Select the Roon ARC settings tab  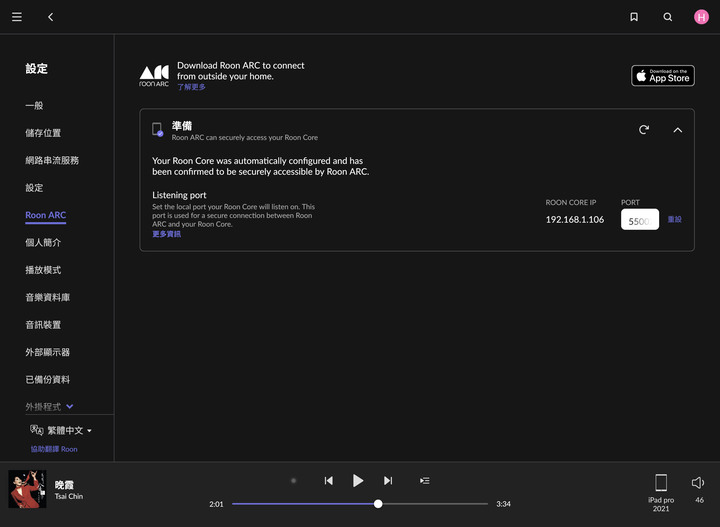pos(45,215)
